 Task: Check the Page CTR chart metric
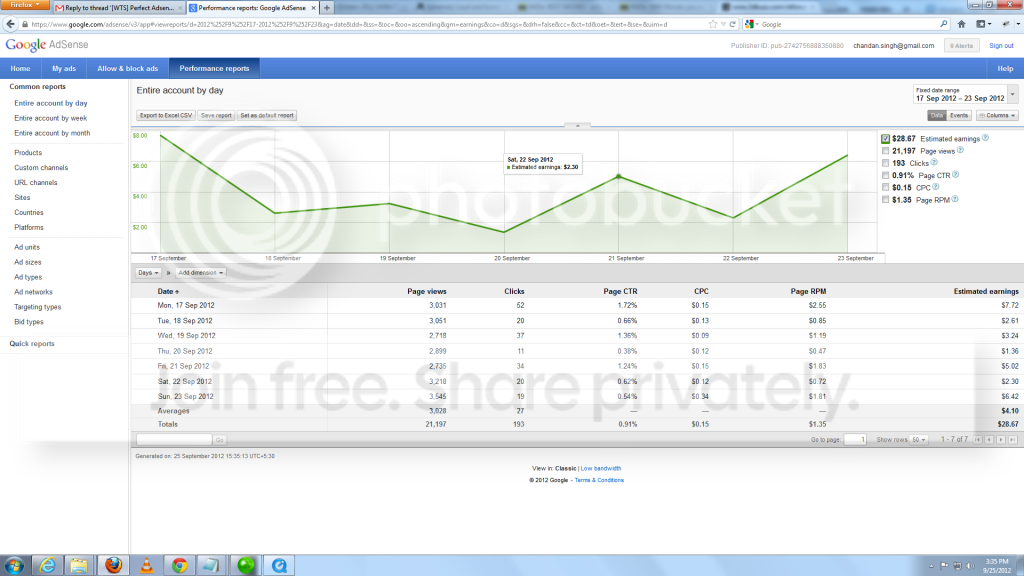pyautogui.click(x=886, y=175)
